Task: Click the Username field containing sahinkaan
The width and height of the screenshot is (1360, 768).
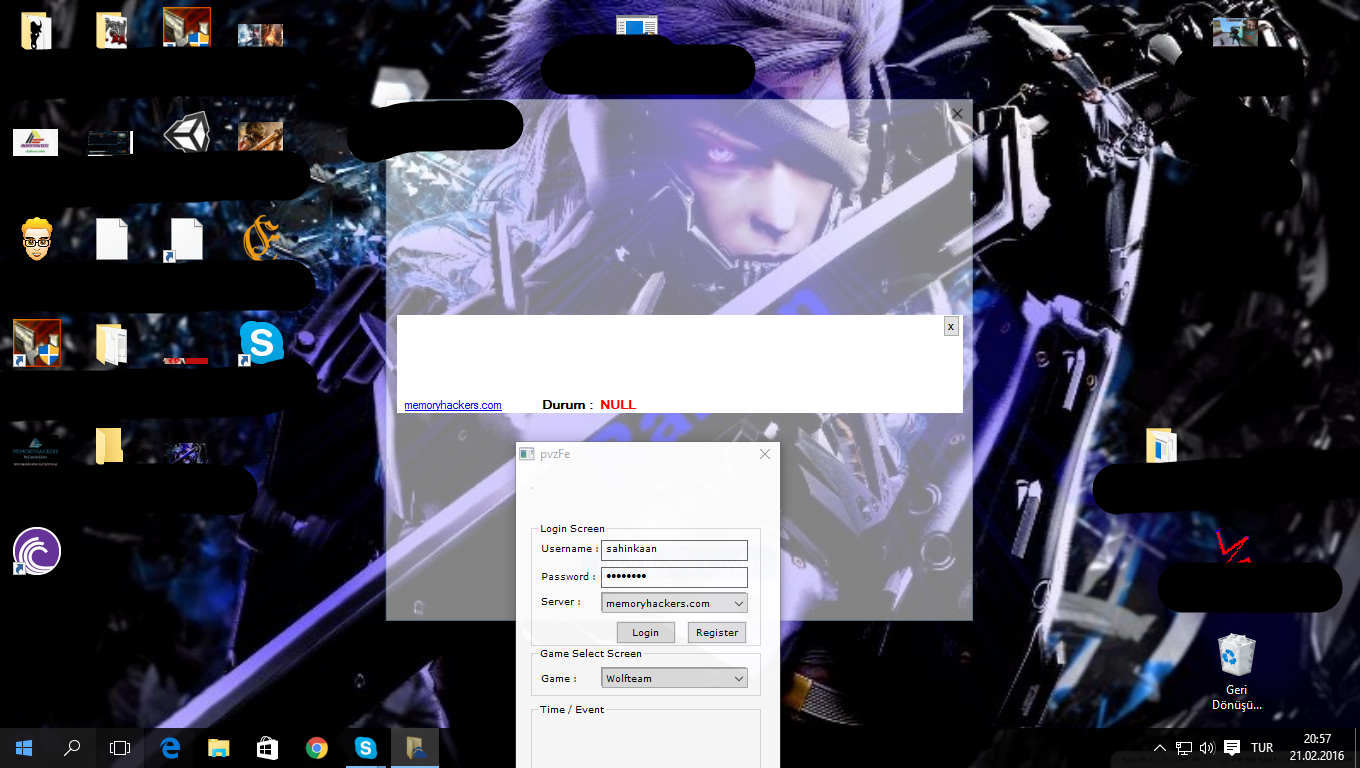Action: (x=674, y=550)
